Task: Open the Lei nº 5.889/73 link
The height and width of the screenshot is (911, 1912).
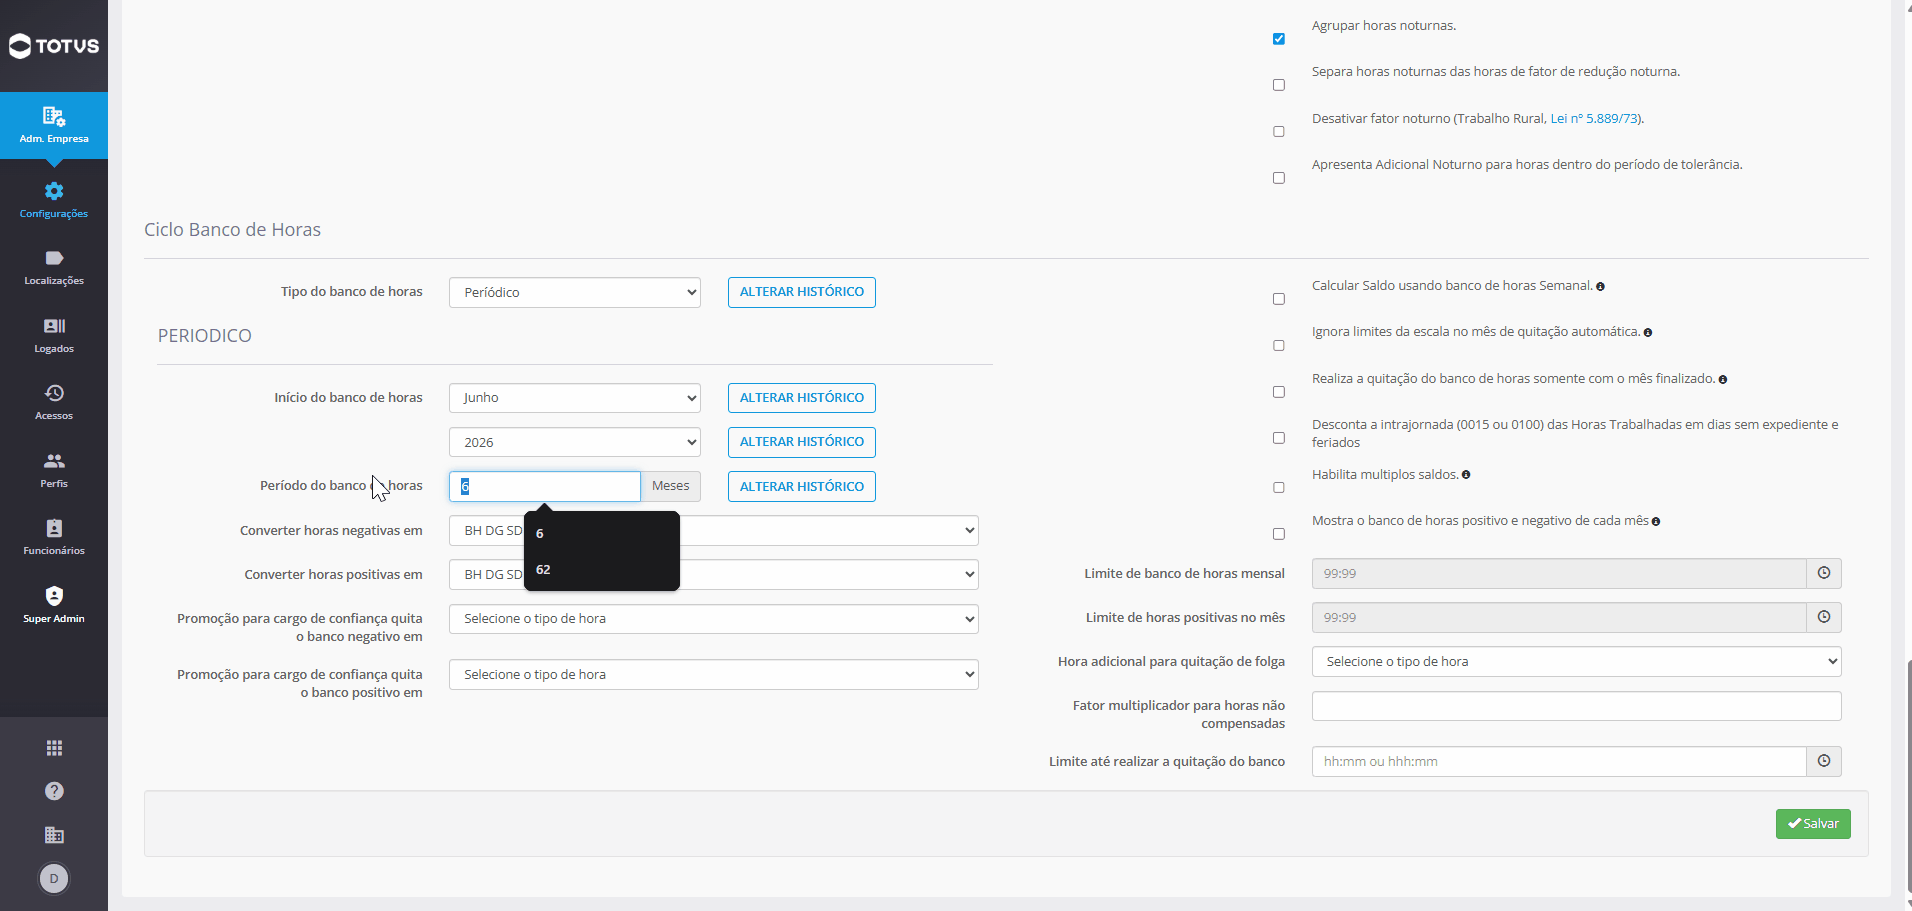Action: tap(1595, 119)
